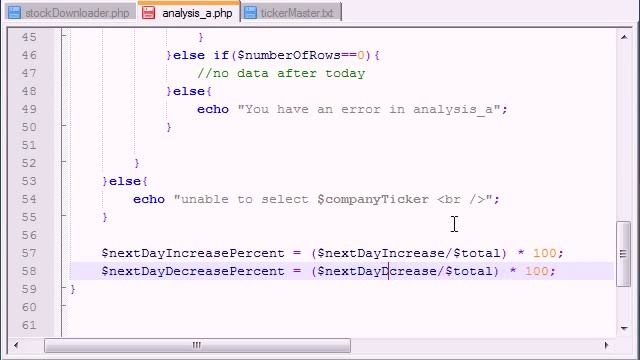Click the horizontal scrollbar left arrow

pos(16,345)
